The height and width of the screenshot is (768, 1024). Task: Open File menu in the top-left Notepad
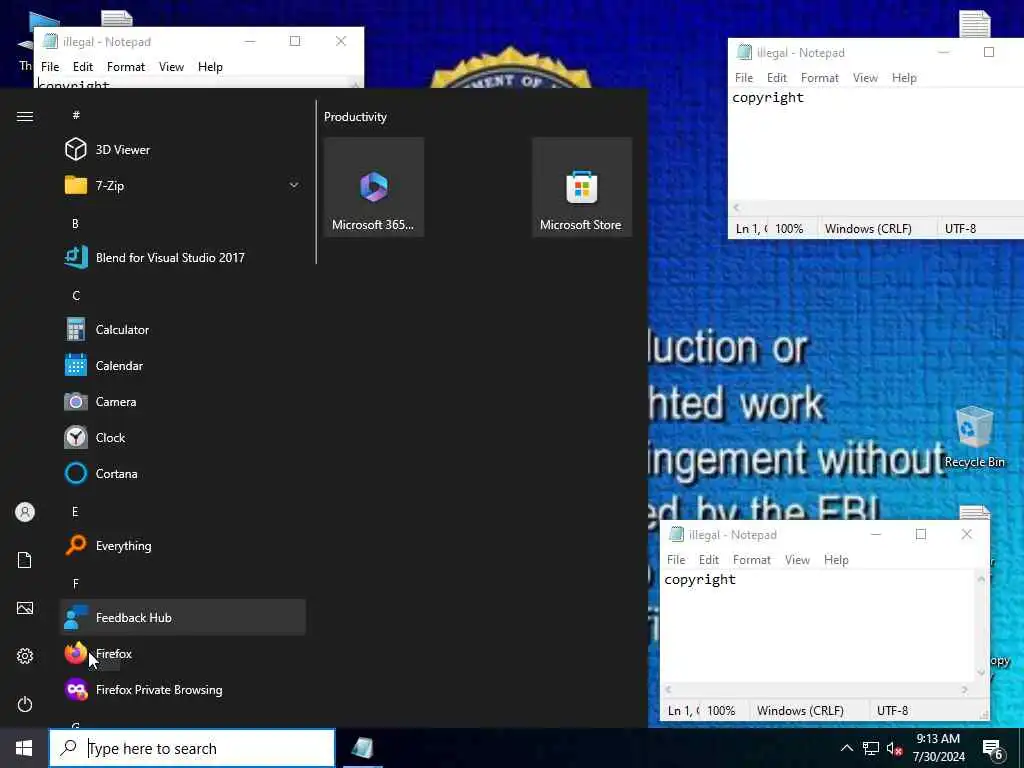[x=50, y=67]
